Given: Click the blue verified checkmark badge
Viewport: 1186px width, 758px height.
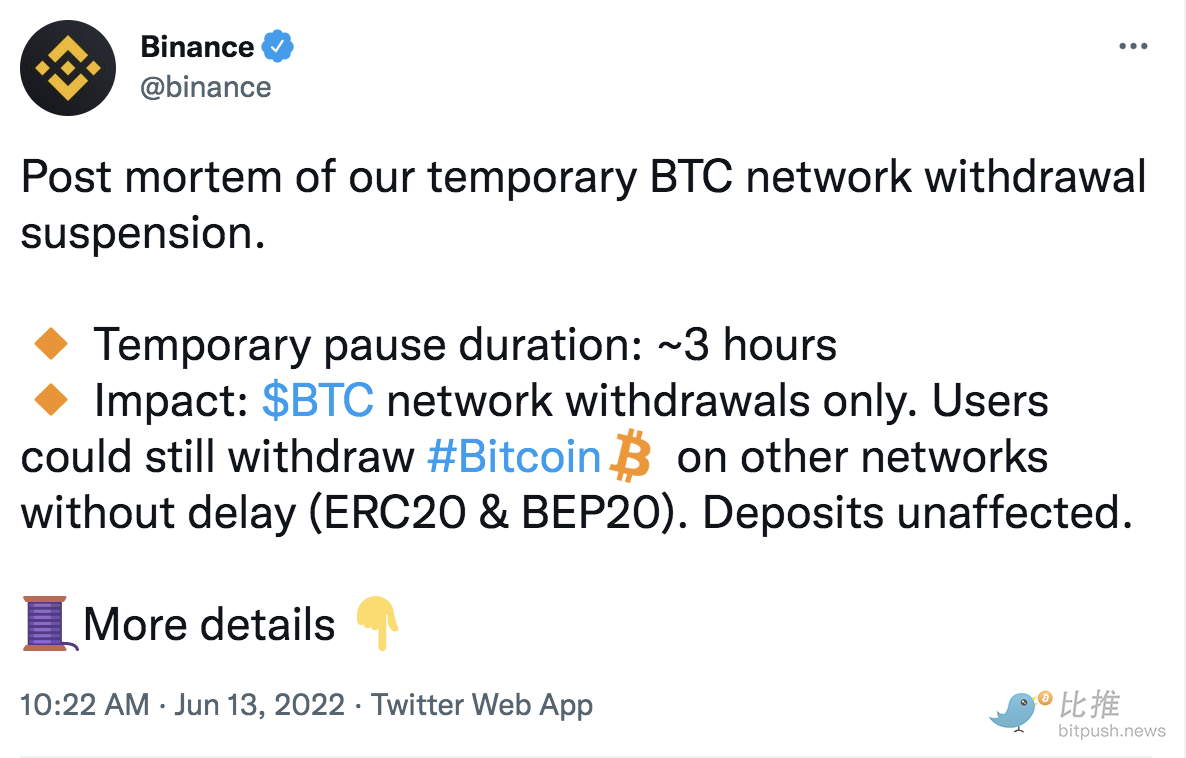Looking at the screenshot, I should [278, 47].
